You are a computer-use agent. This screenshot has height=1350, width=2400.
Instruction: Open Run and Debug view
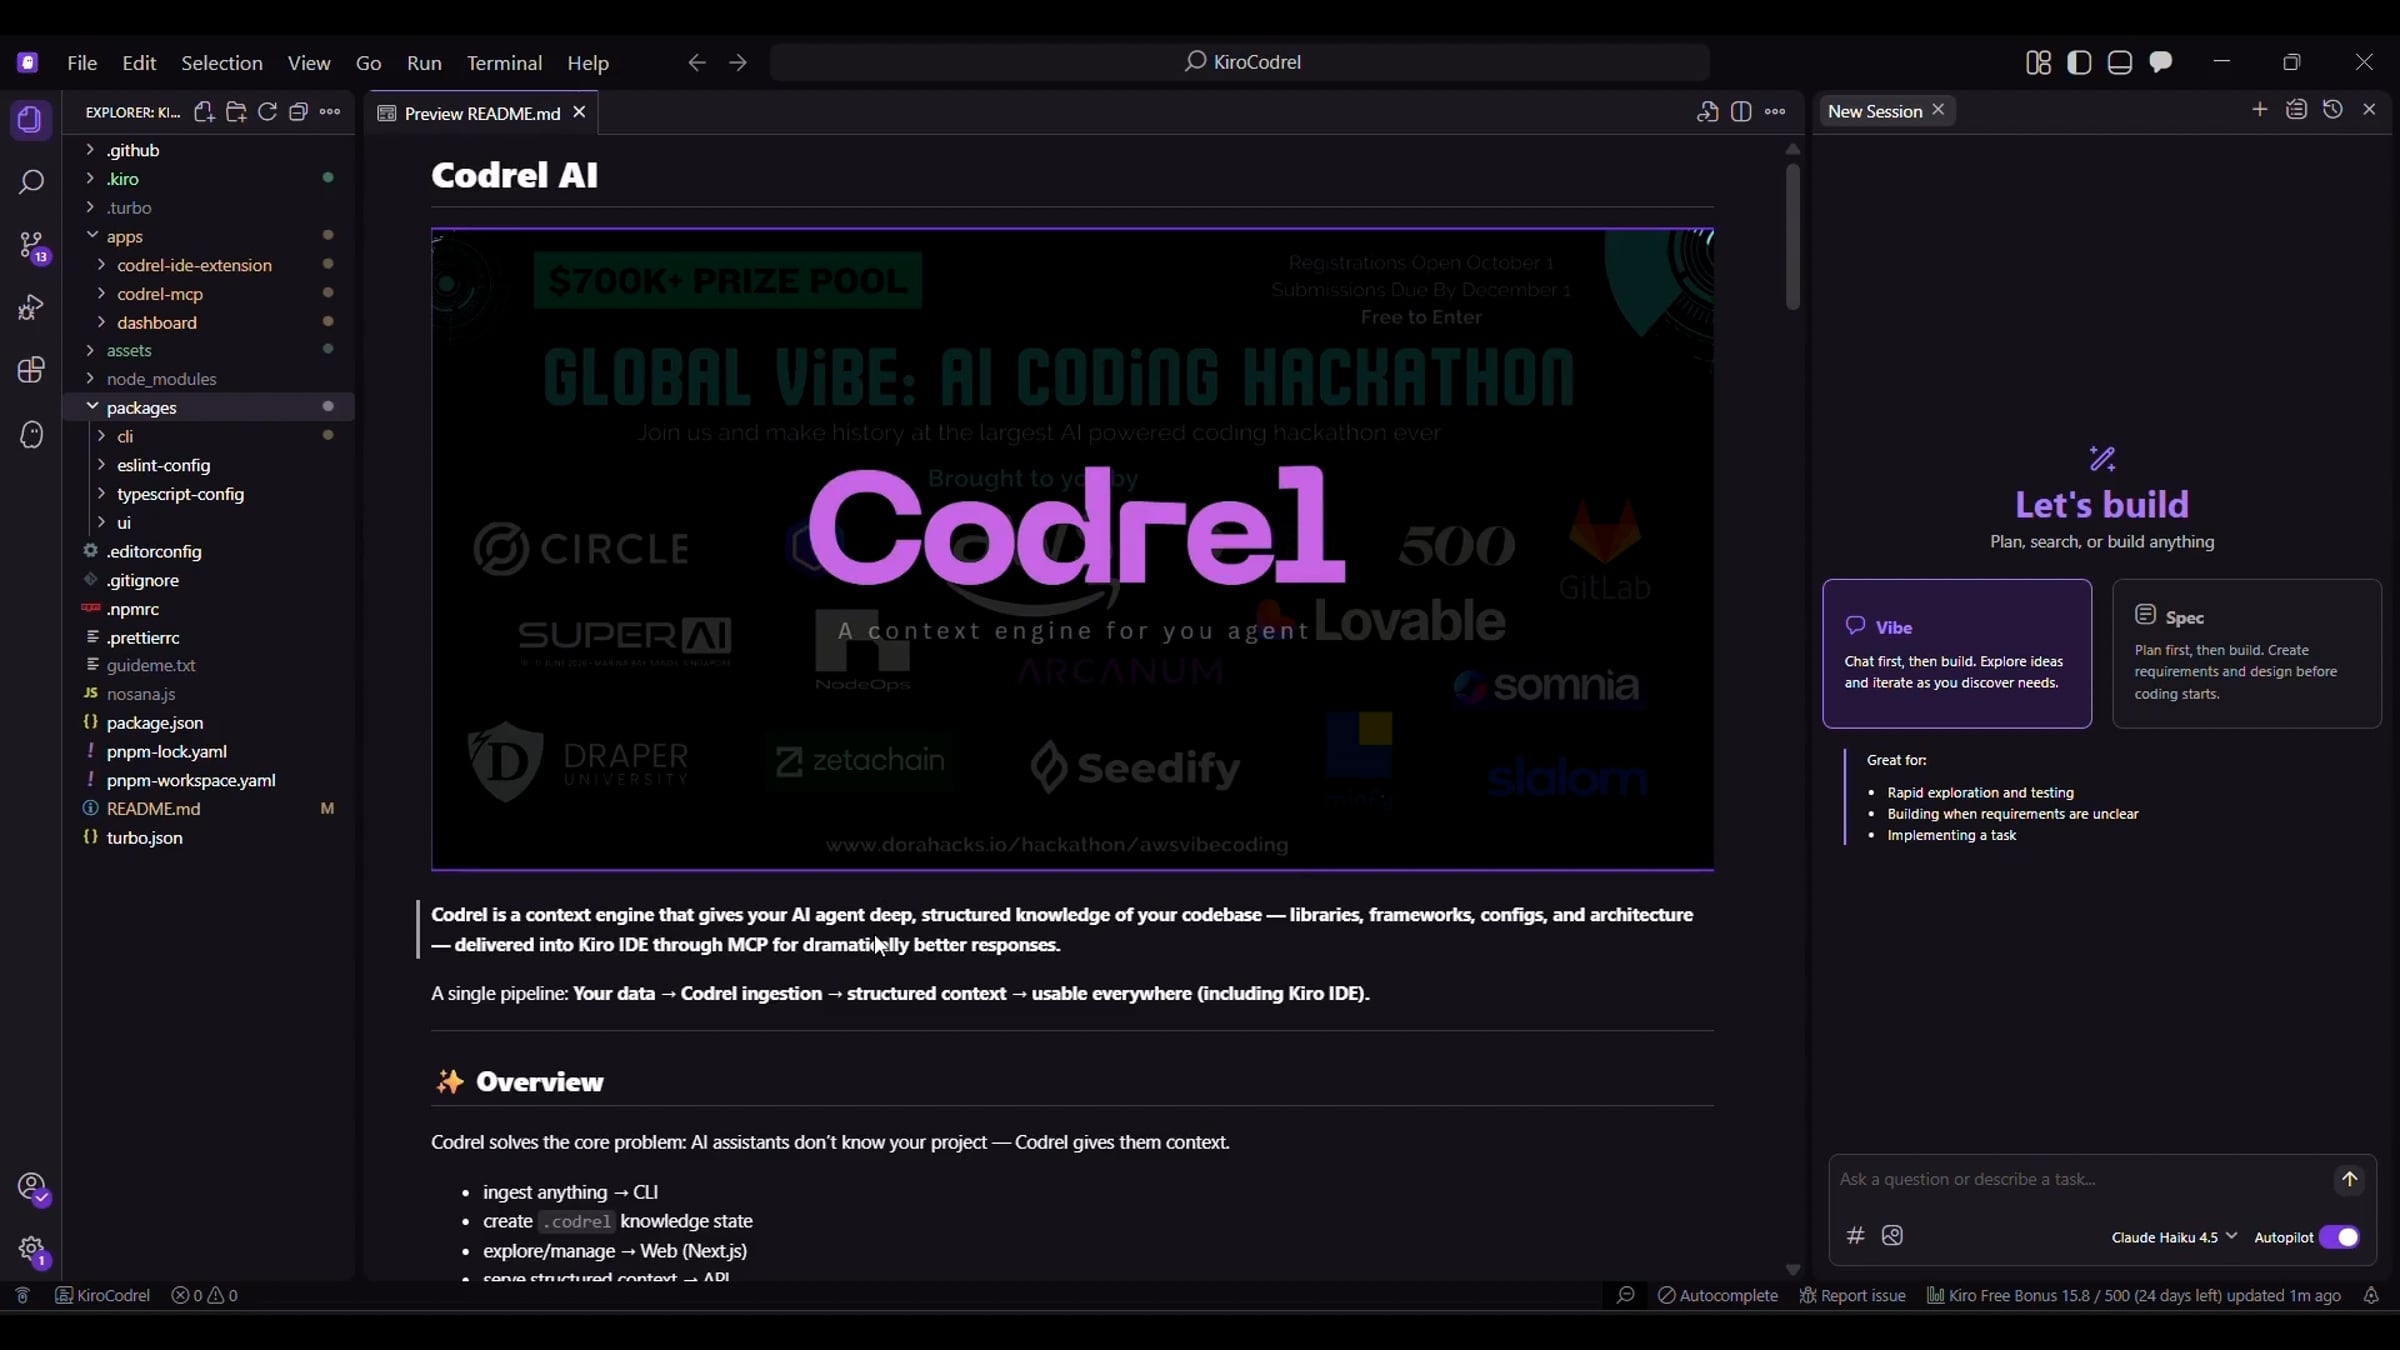click(x=30, y=308)
